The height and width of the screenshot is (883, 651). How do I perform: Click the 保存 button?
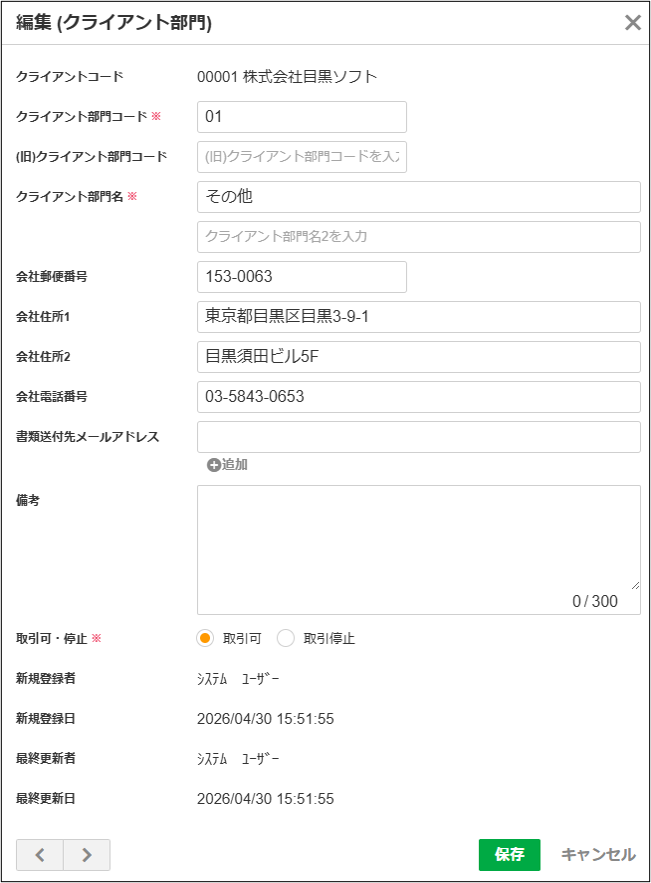click(510, 855)
